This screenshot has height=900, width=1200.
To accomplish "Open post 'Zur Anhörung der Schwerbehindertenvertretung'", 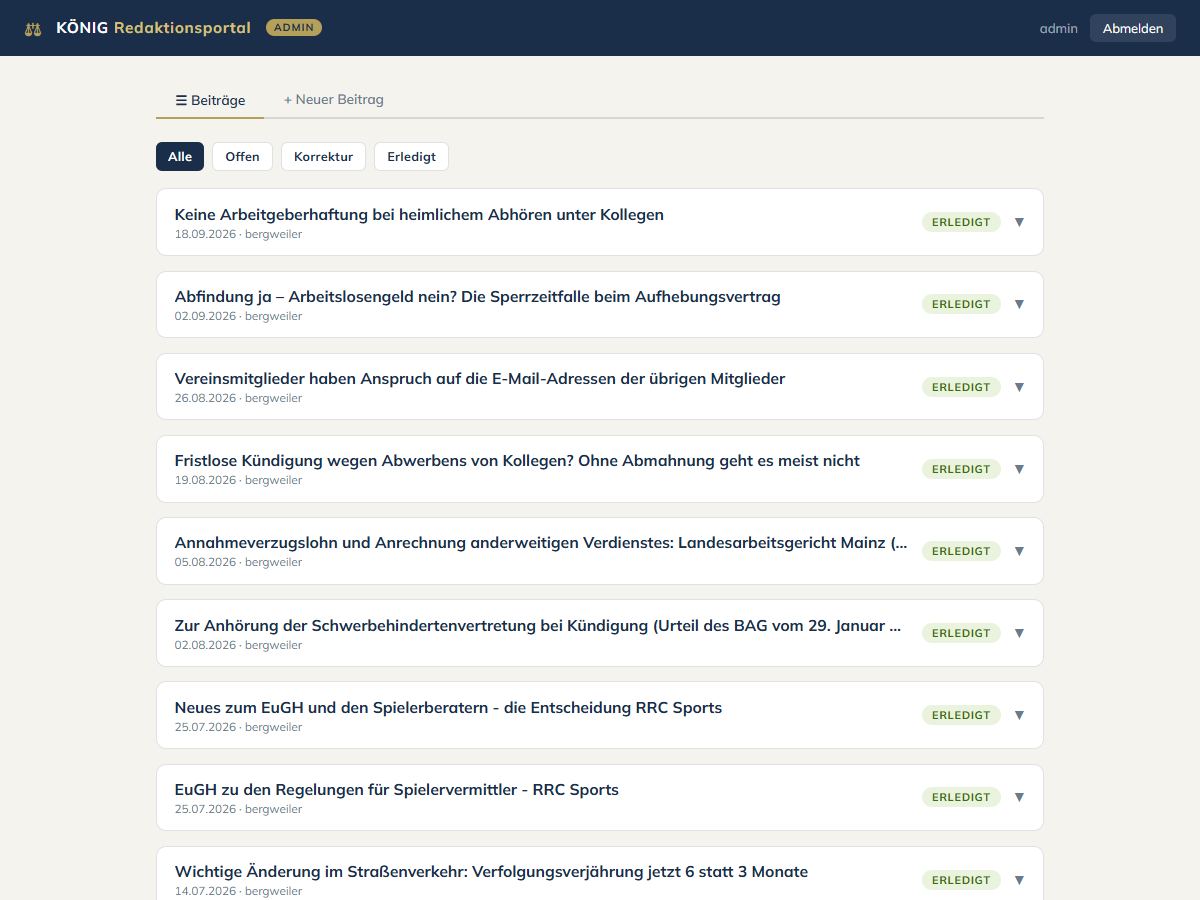I will (538, 625).
